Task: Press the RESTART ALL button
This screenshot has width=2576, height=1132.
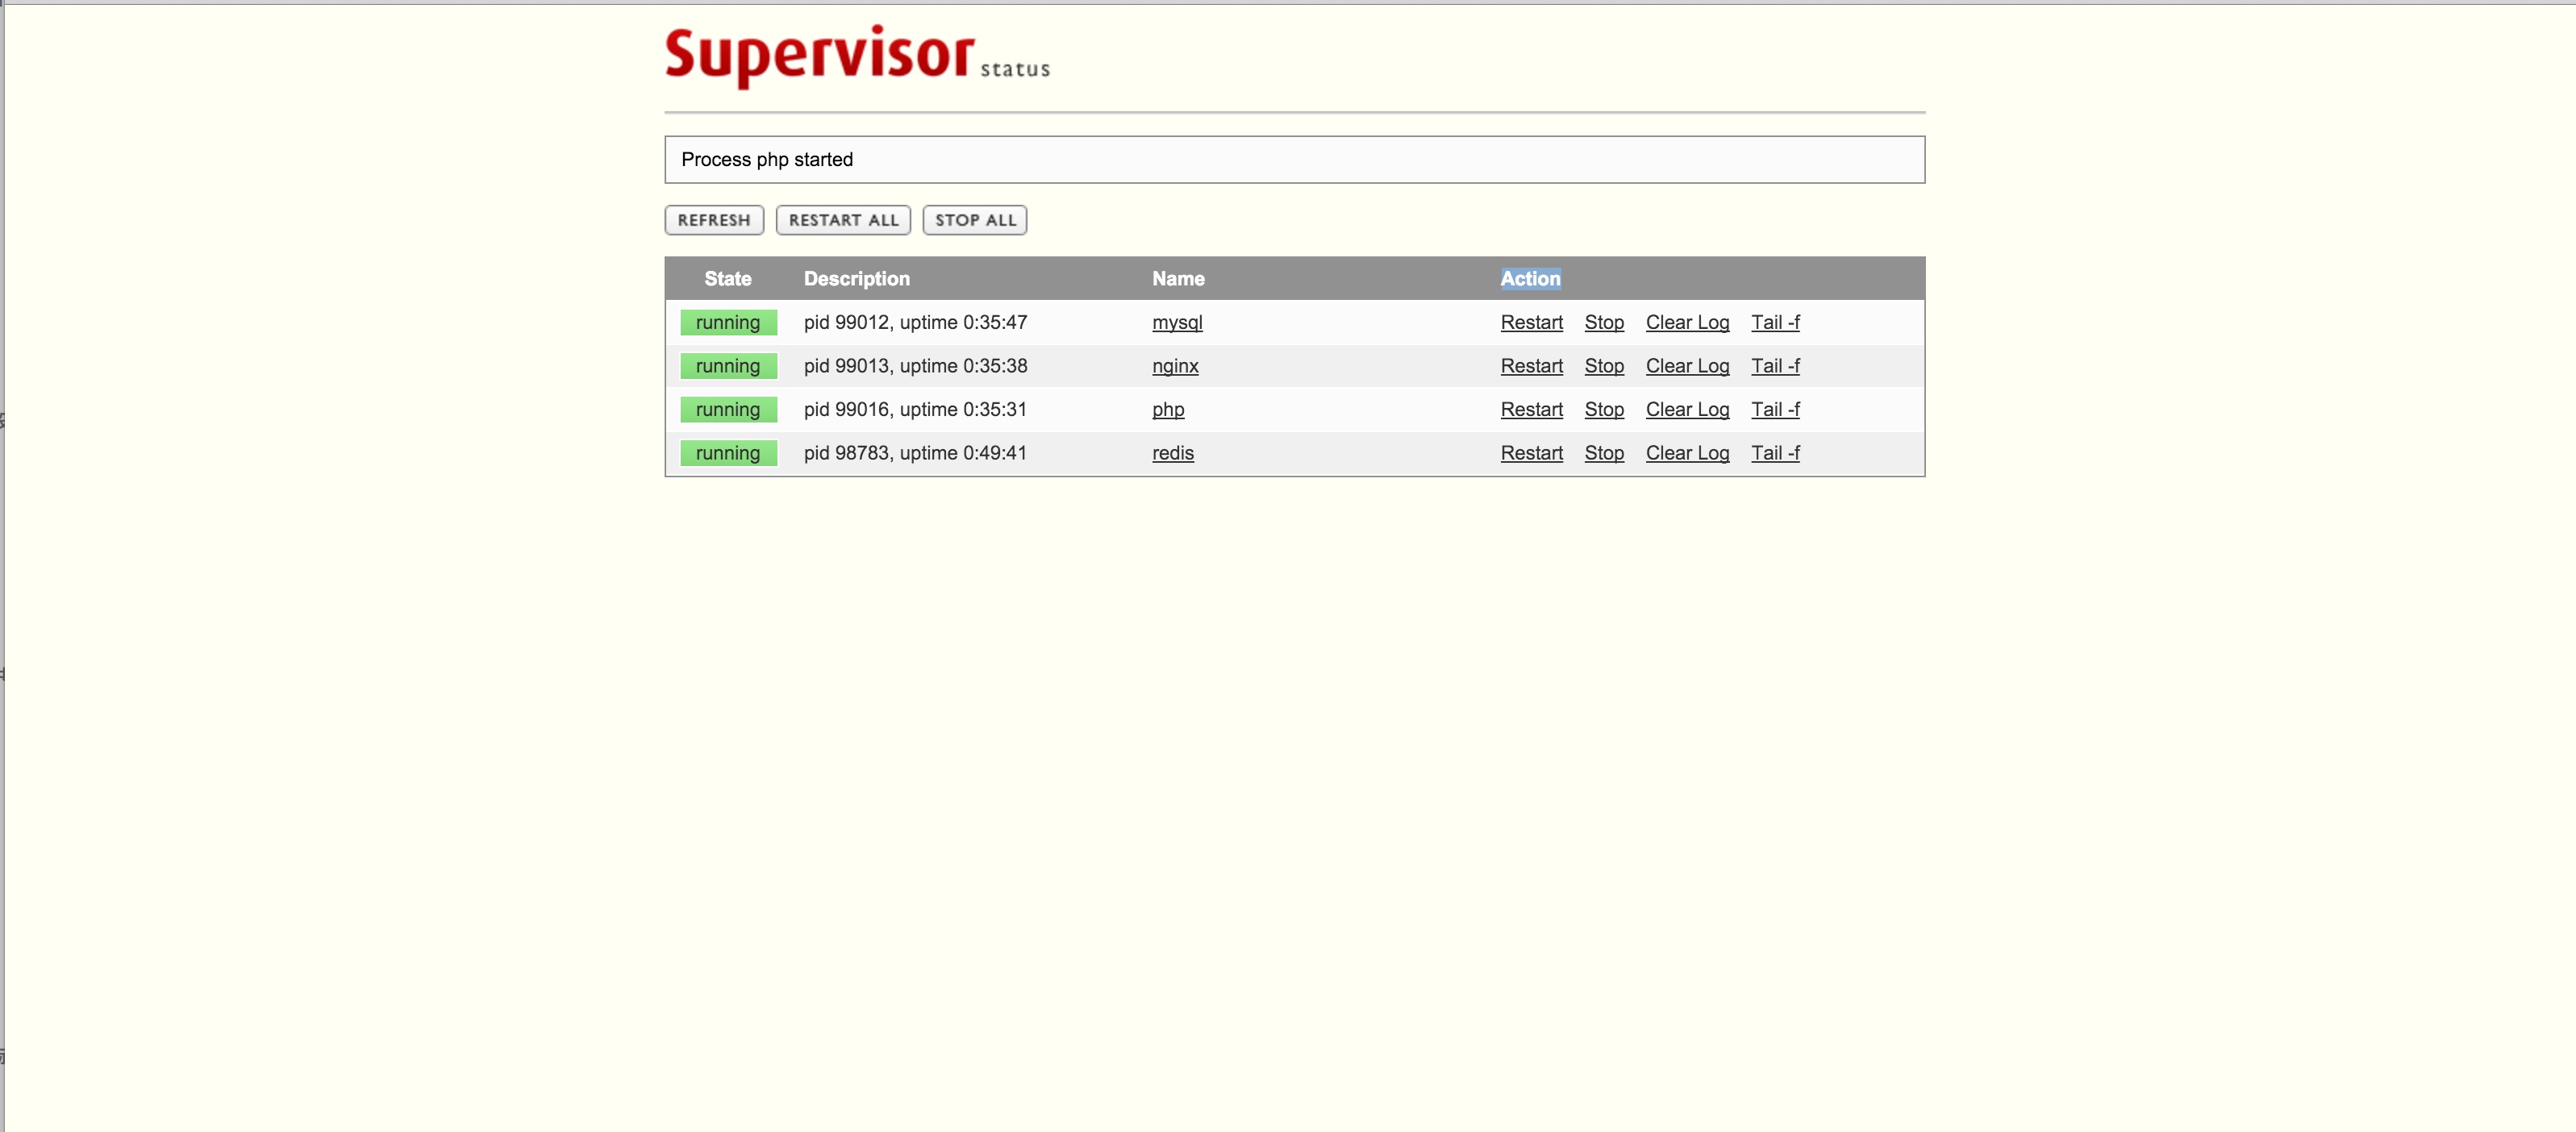Action: 843,220
